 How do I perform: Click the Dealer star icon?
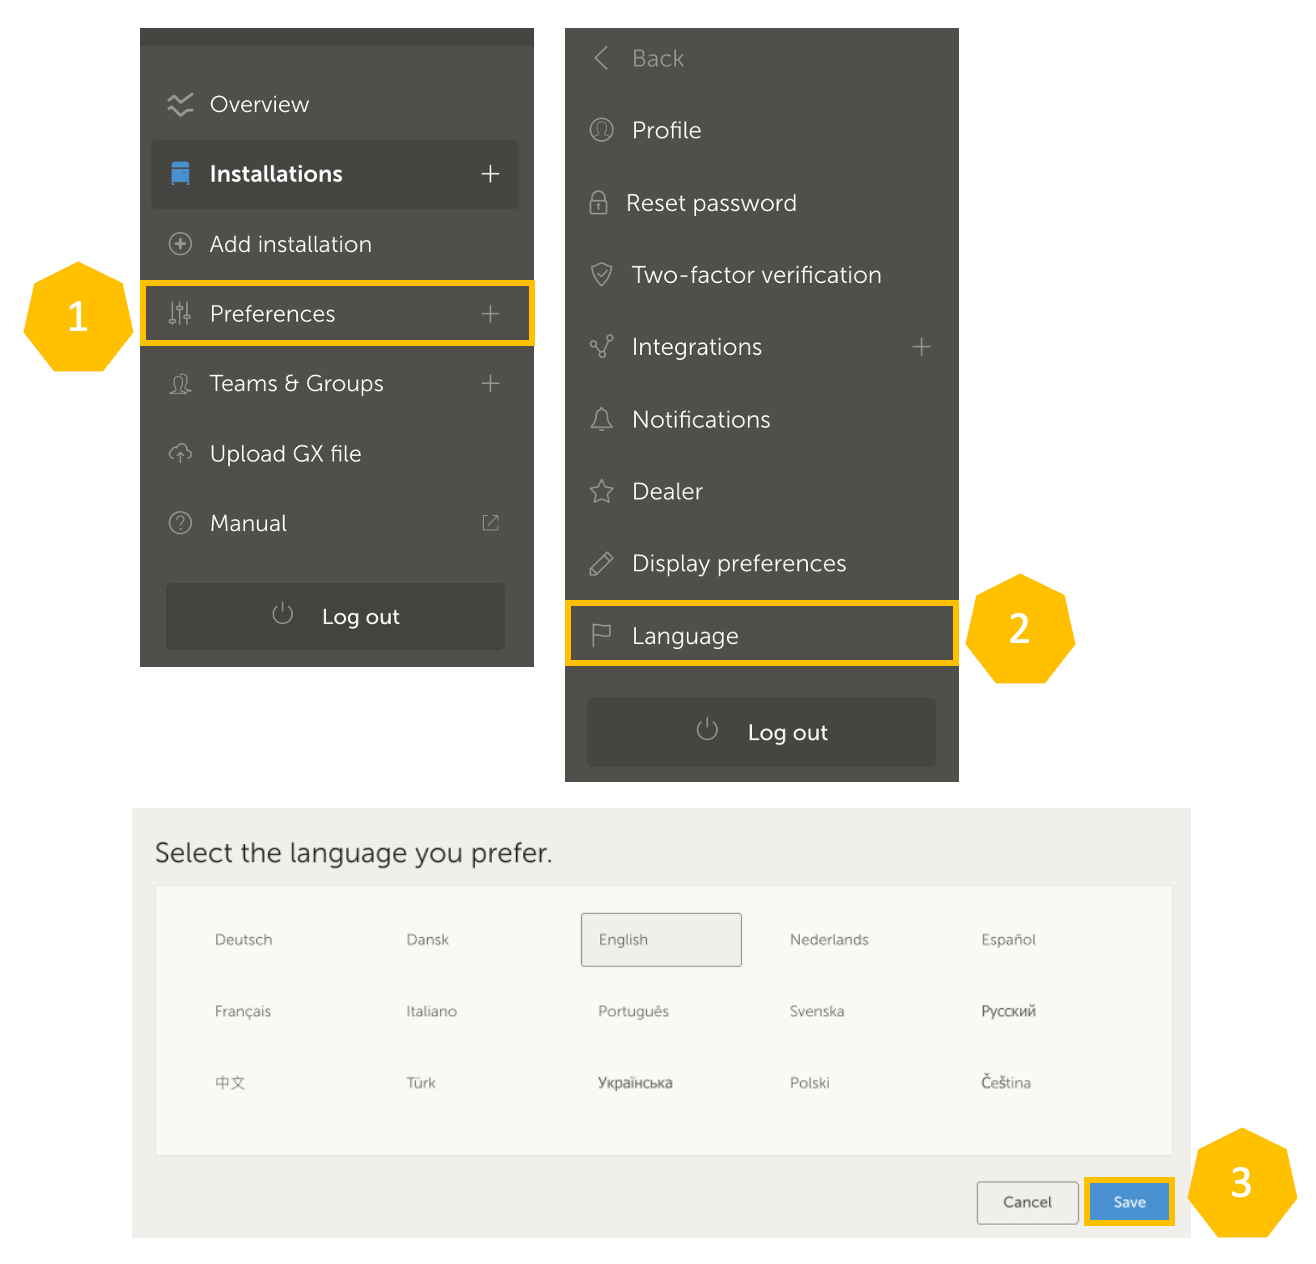pyautogui.click(x=601, y=491)
